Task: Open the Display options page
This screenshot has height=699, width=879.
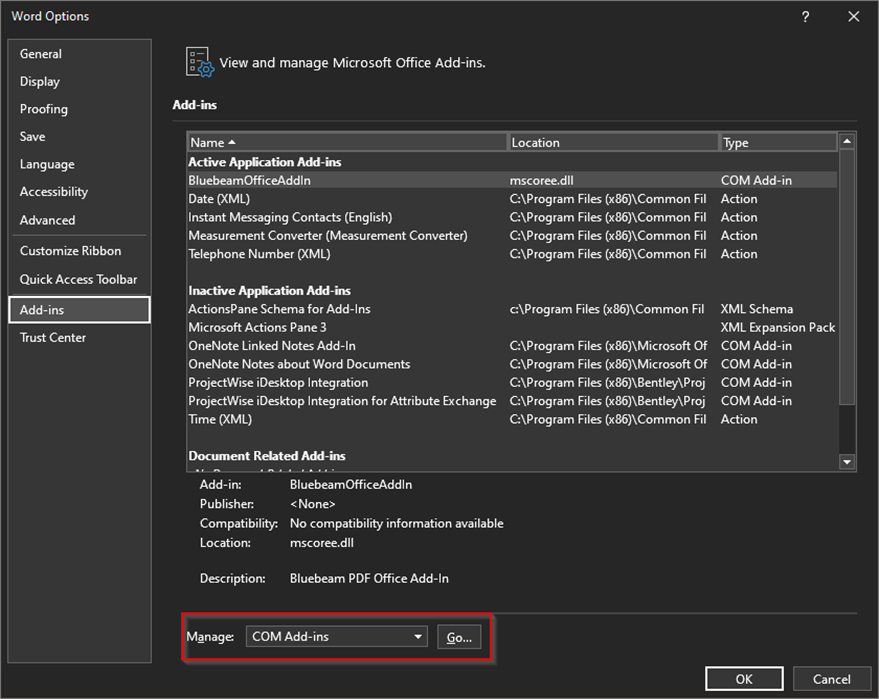Action: click(39, 81)
